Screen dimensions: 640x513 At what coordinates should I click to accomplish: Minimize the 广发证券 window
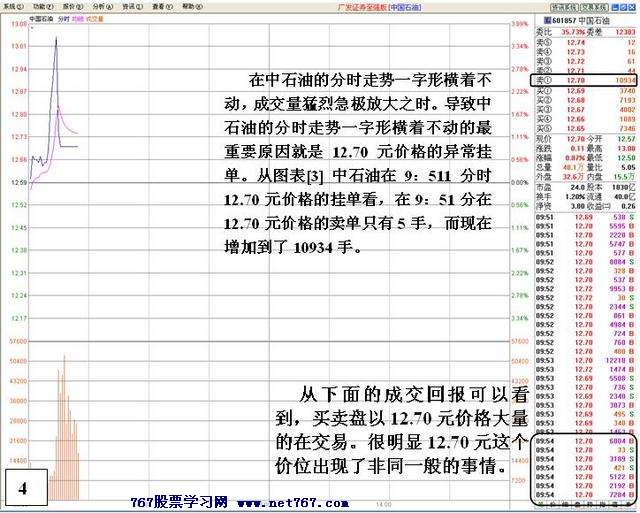(616, 7)
